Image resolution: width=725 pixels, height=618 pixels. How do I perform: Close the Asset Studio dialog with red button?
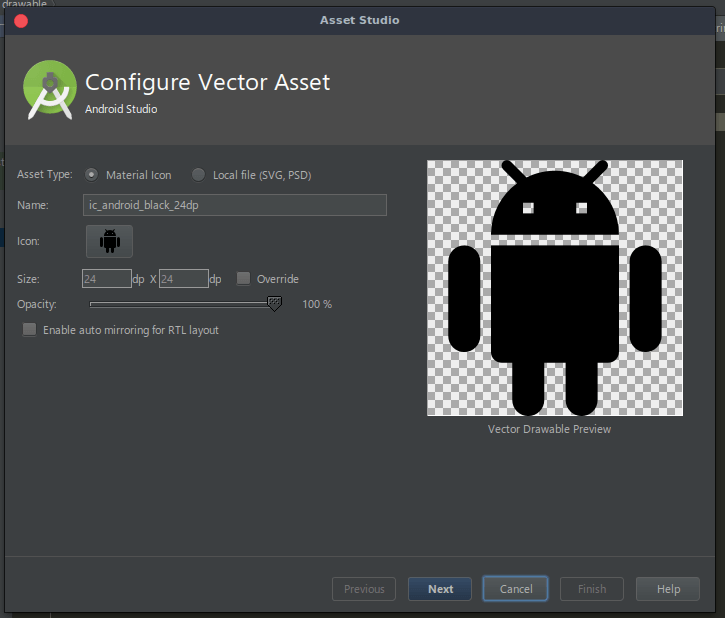21,20
